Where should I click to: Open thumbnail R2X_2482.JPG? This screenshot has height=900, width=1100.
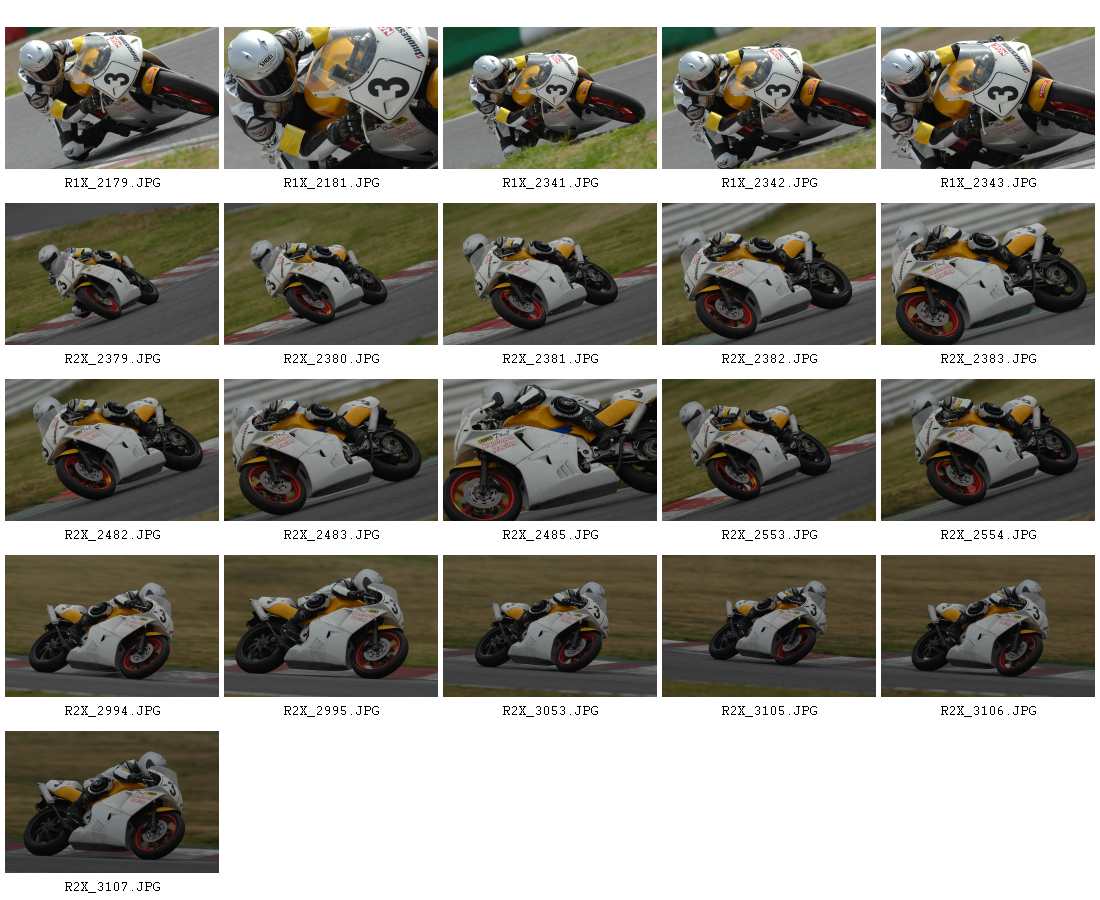point(112,450)
